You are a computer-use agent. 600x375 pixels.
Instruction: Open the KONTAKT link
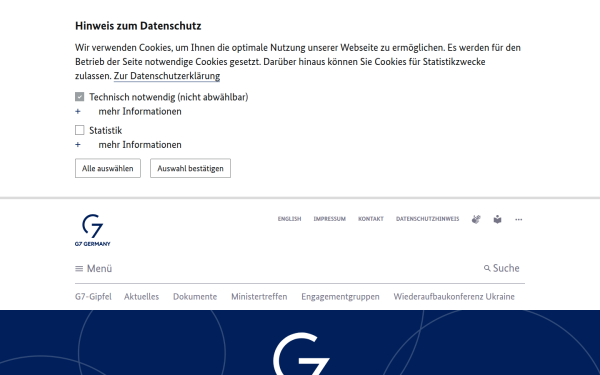click(x=371, y=219)
